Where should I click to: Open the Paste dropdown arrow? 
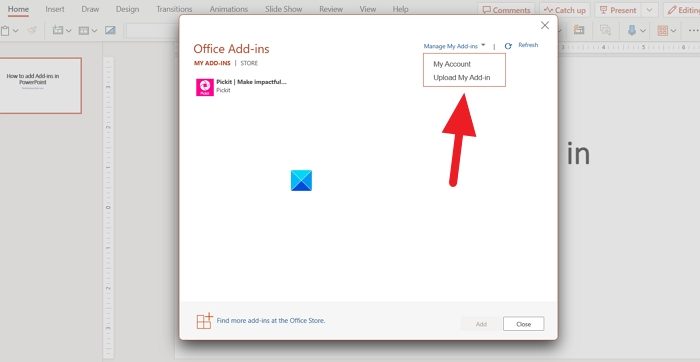click(16, 31)
